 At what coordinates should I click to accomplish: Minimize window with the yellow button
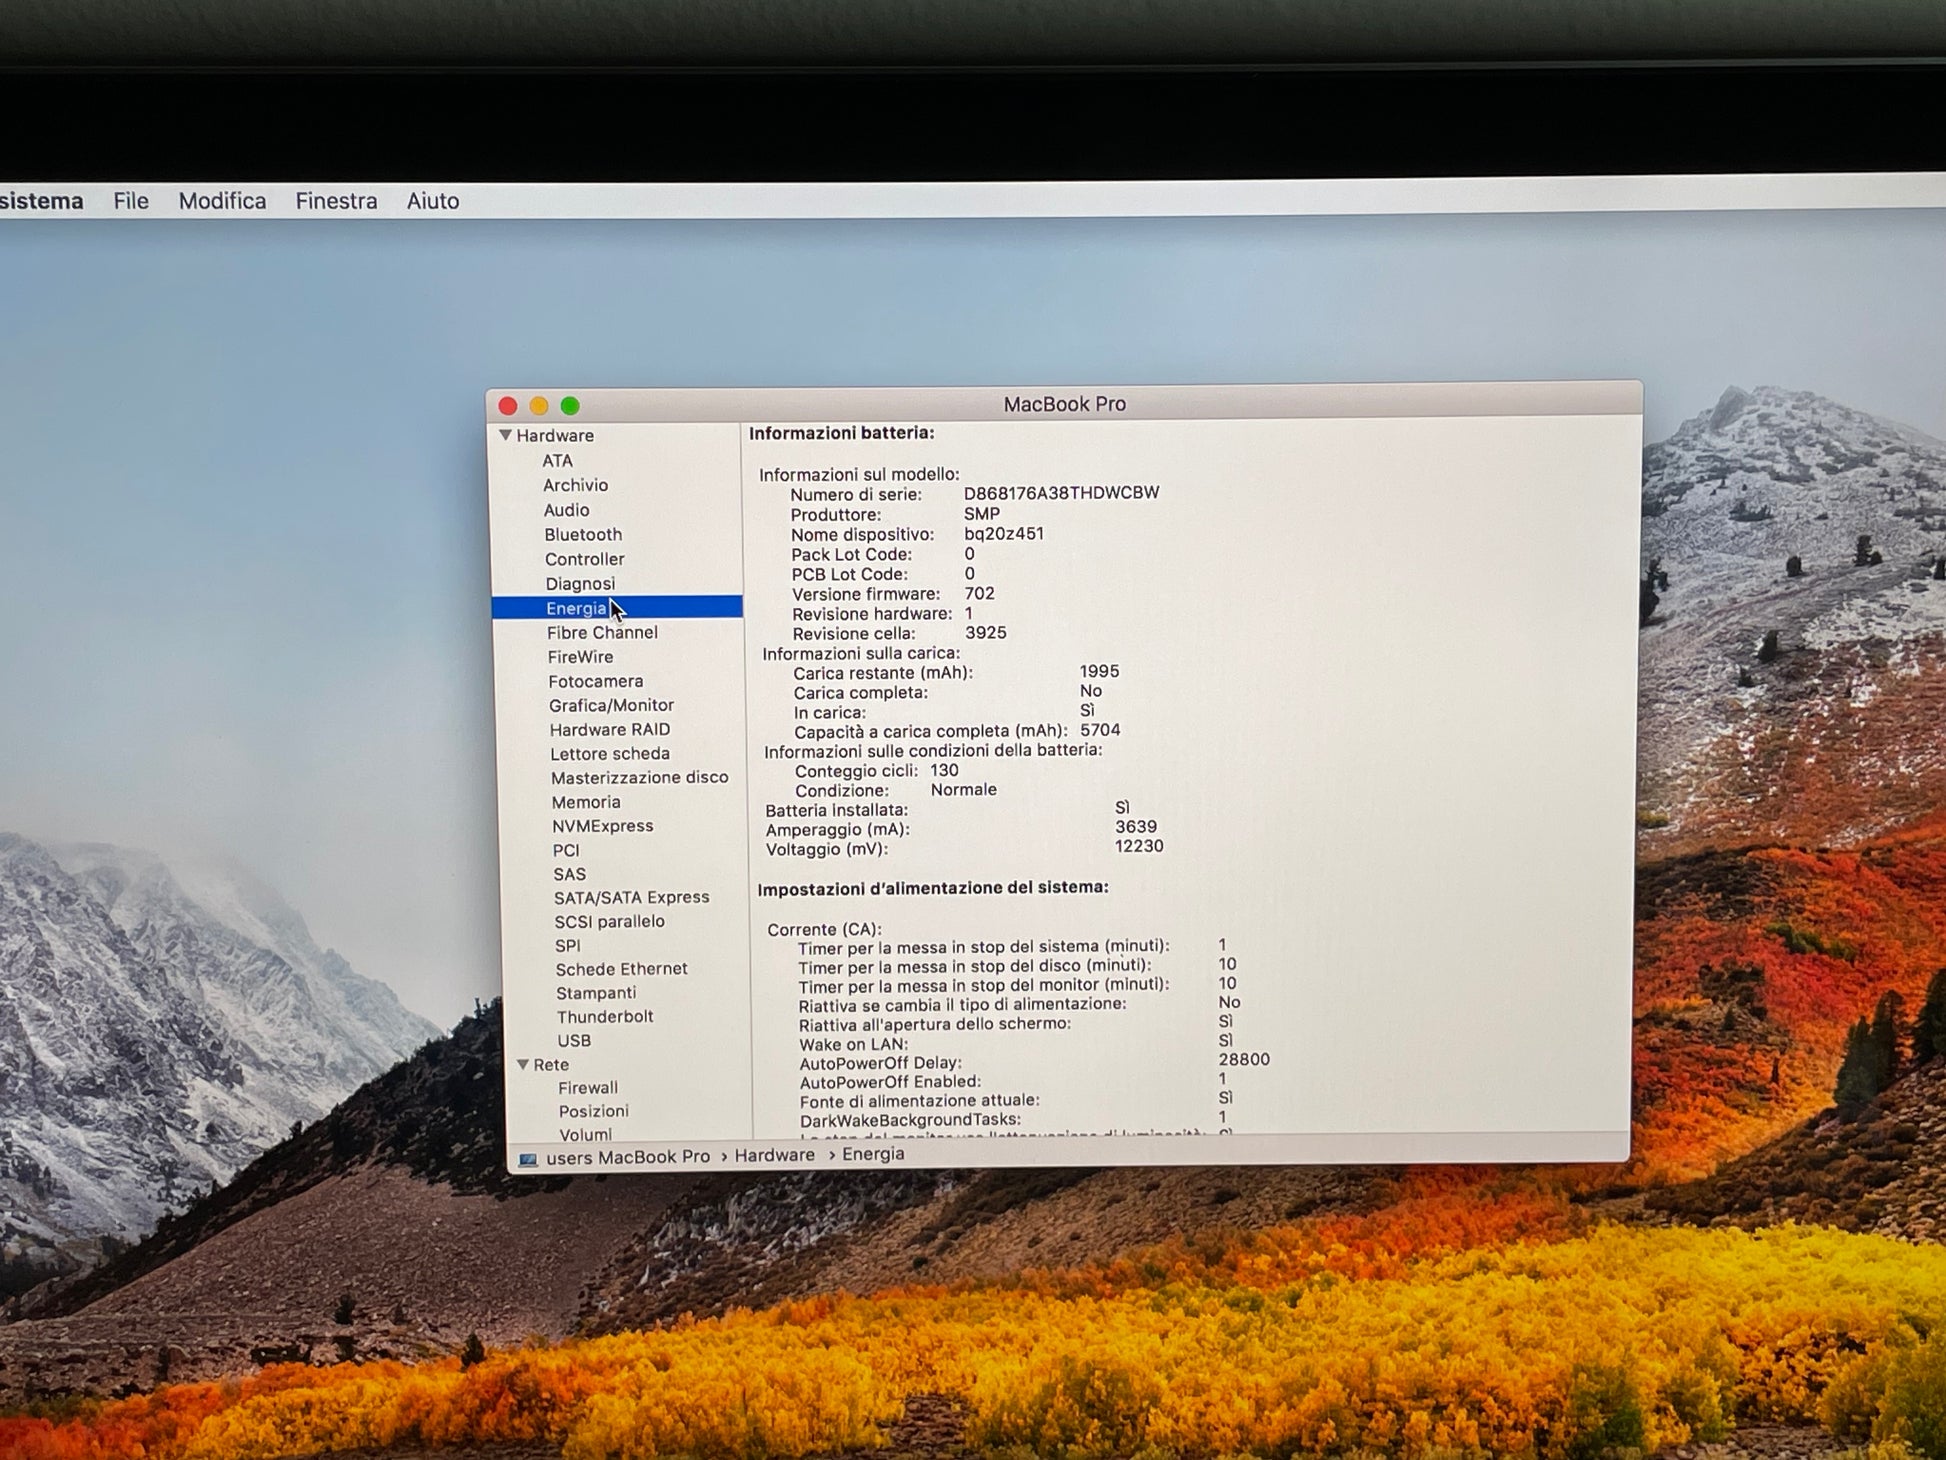pos(539,406)
